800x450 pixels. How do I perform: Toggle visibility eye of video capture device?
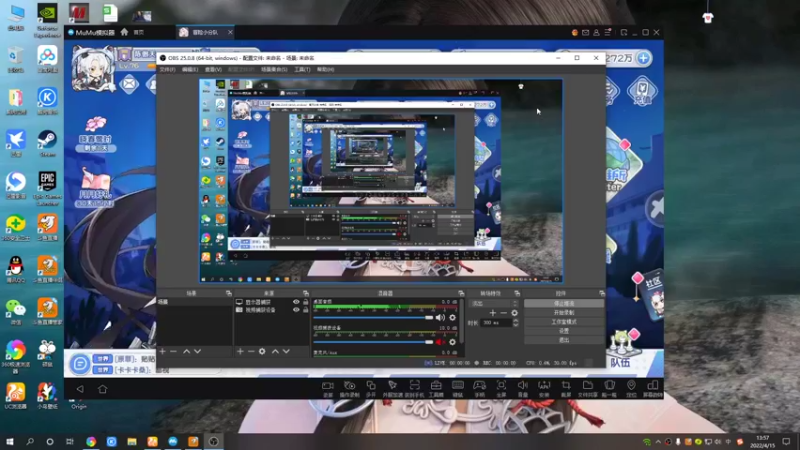[296, 310]
